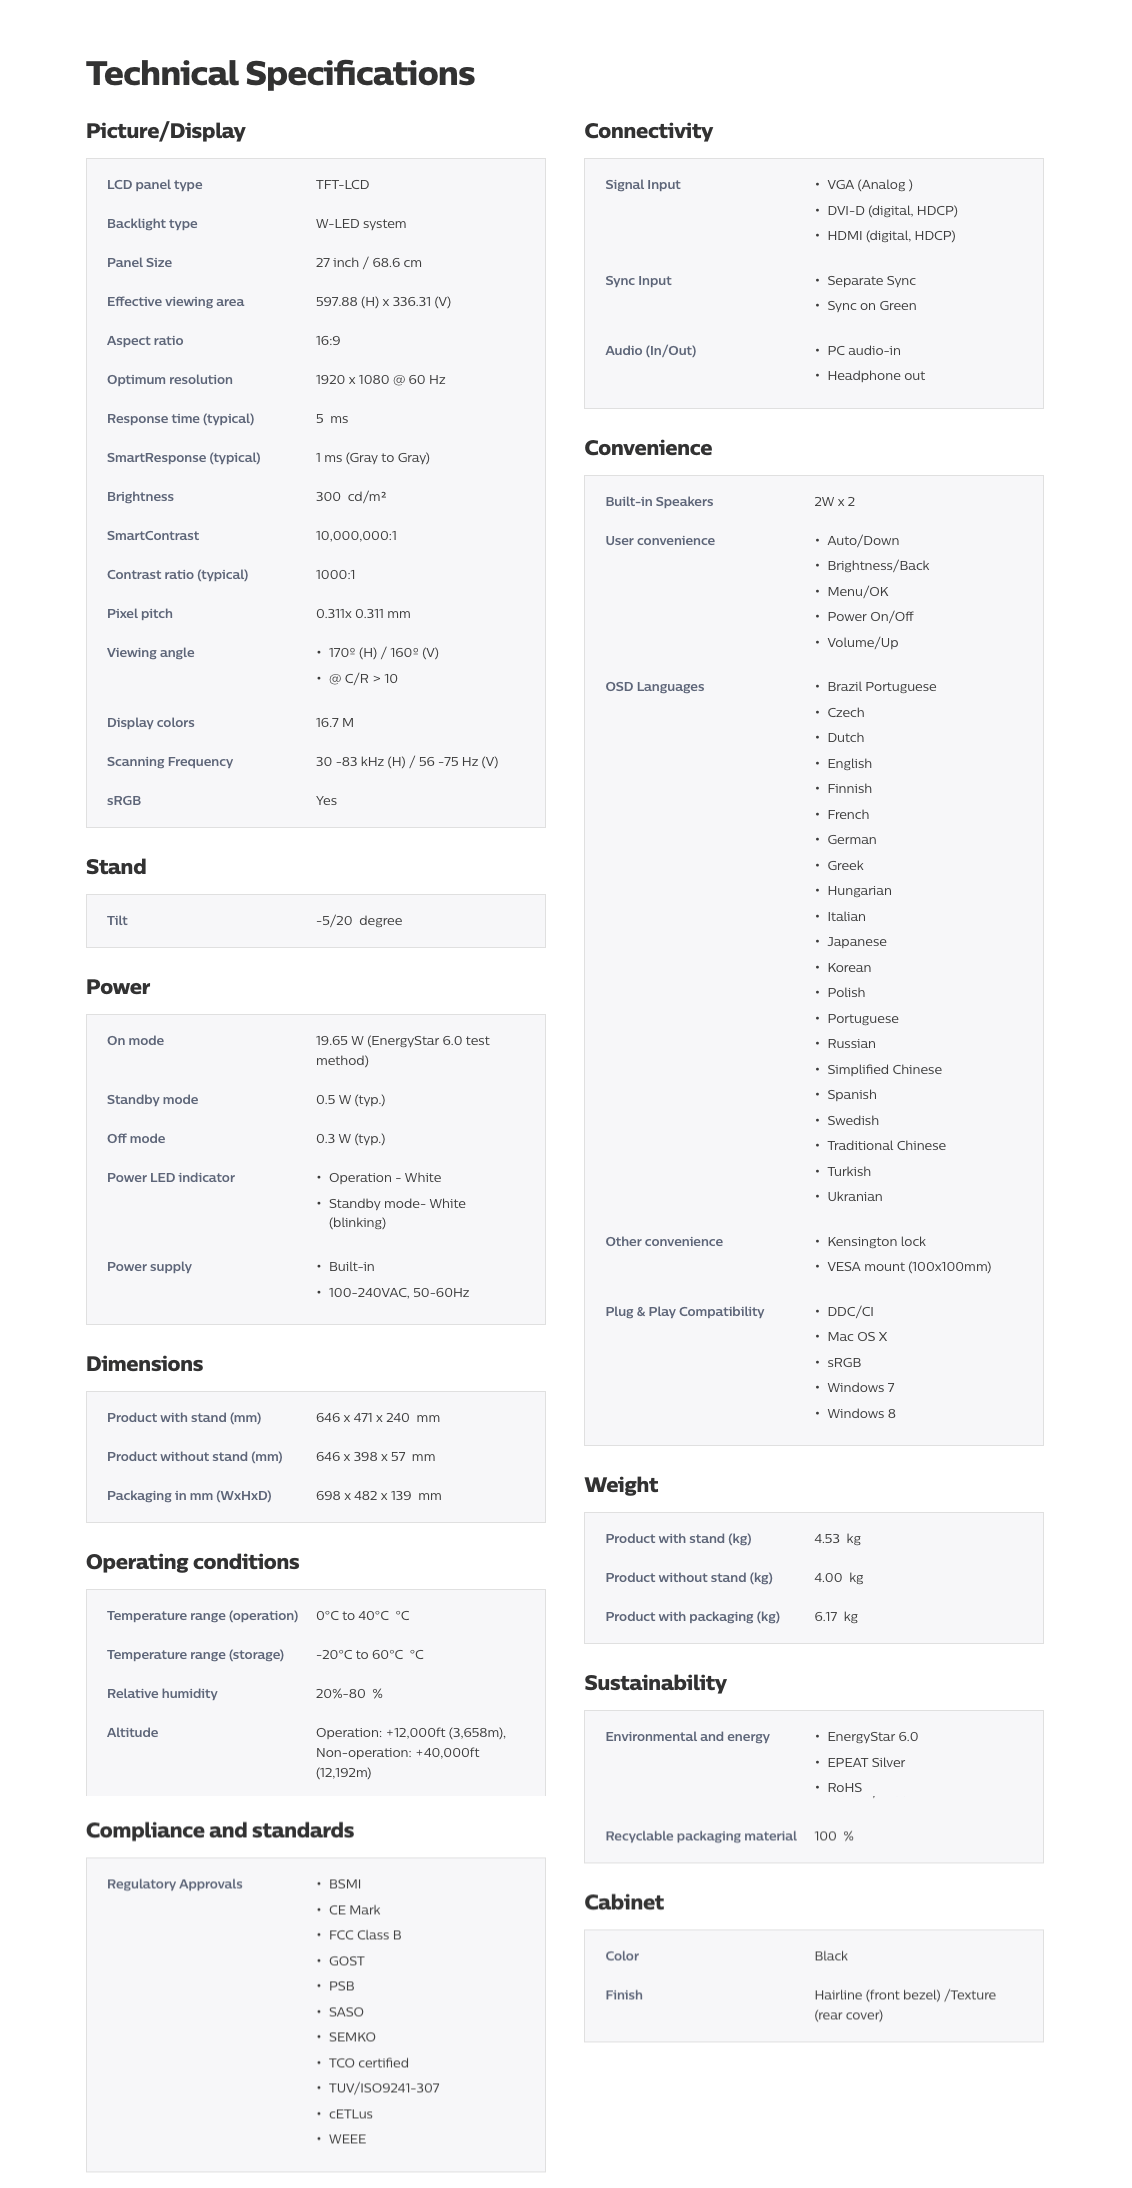
Task: Select the Kensington lock item
Action: pyautogui.click(x=876, y=1242)
